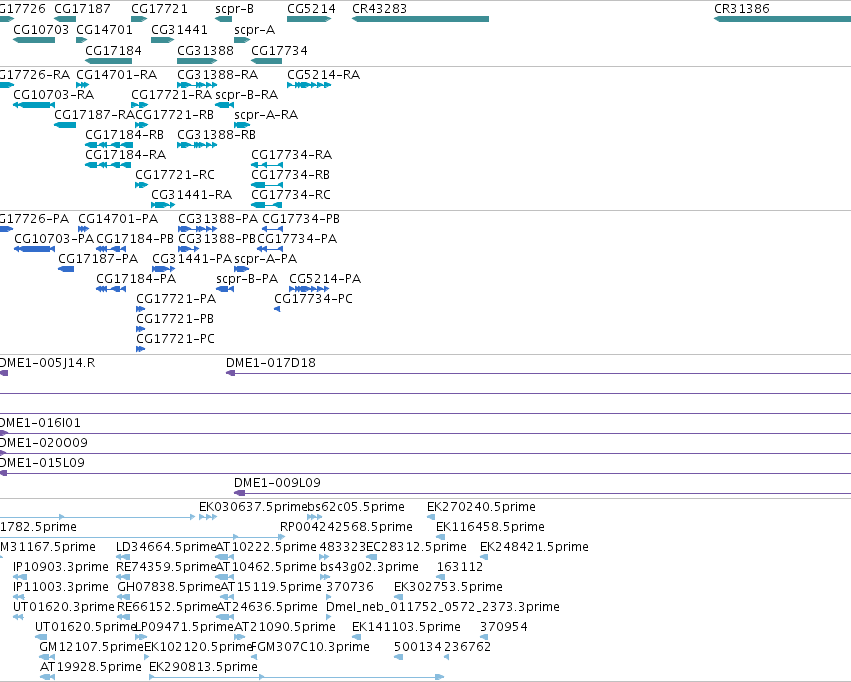Select protein label CG14701-PA
This screenshot has height=682, width=851.
[118, 219]
